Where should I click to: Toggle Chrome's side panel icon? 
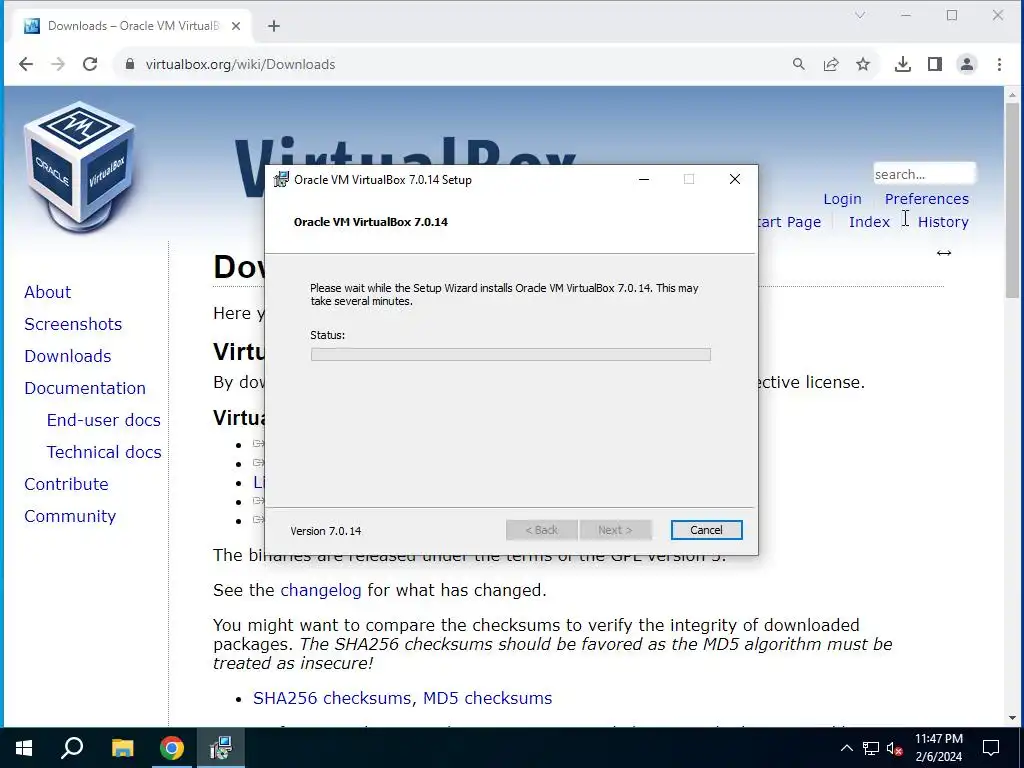(935, 64)
